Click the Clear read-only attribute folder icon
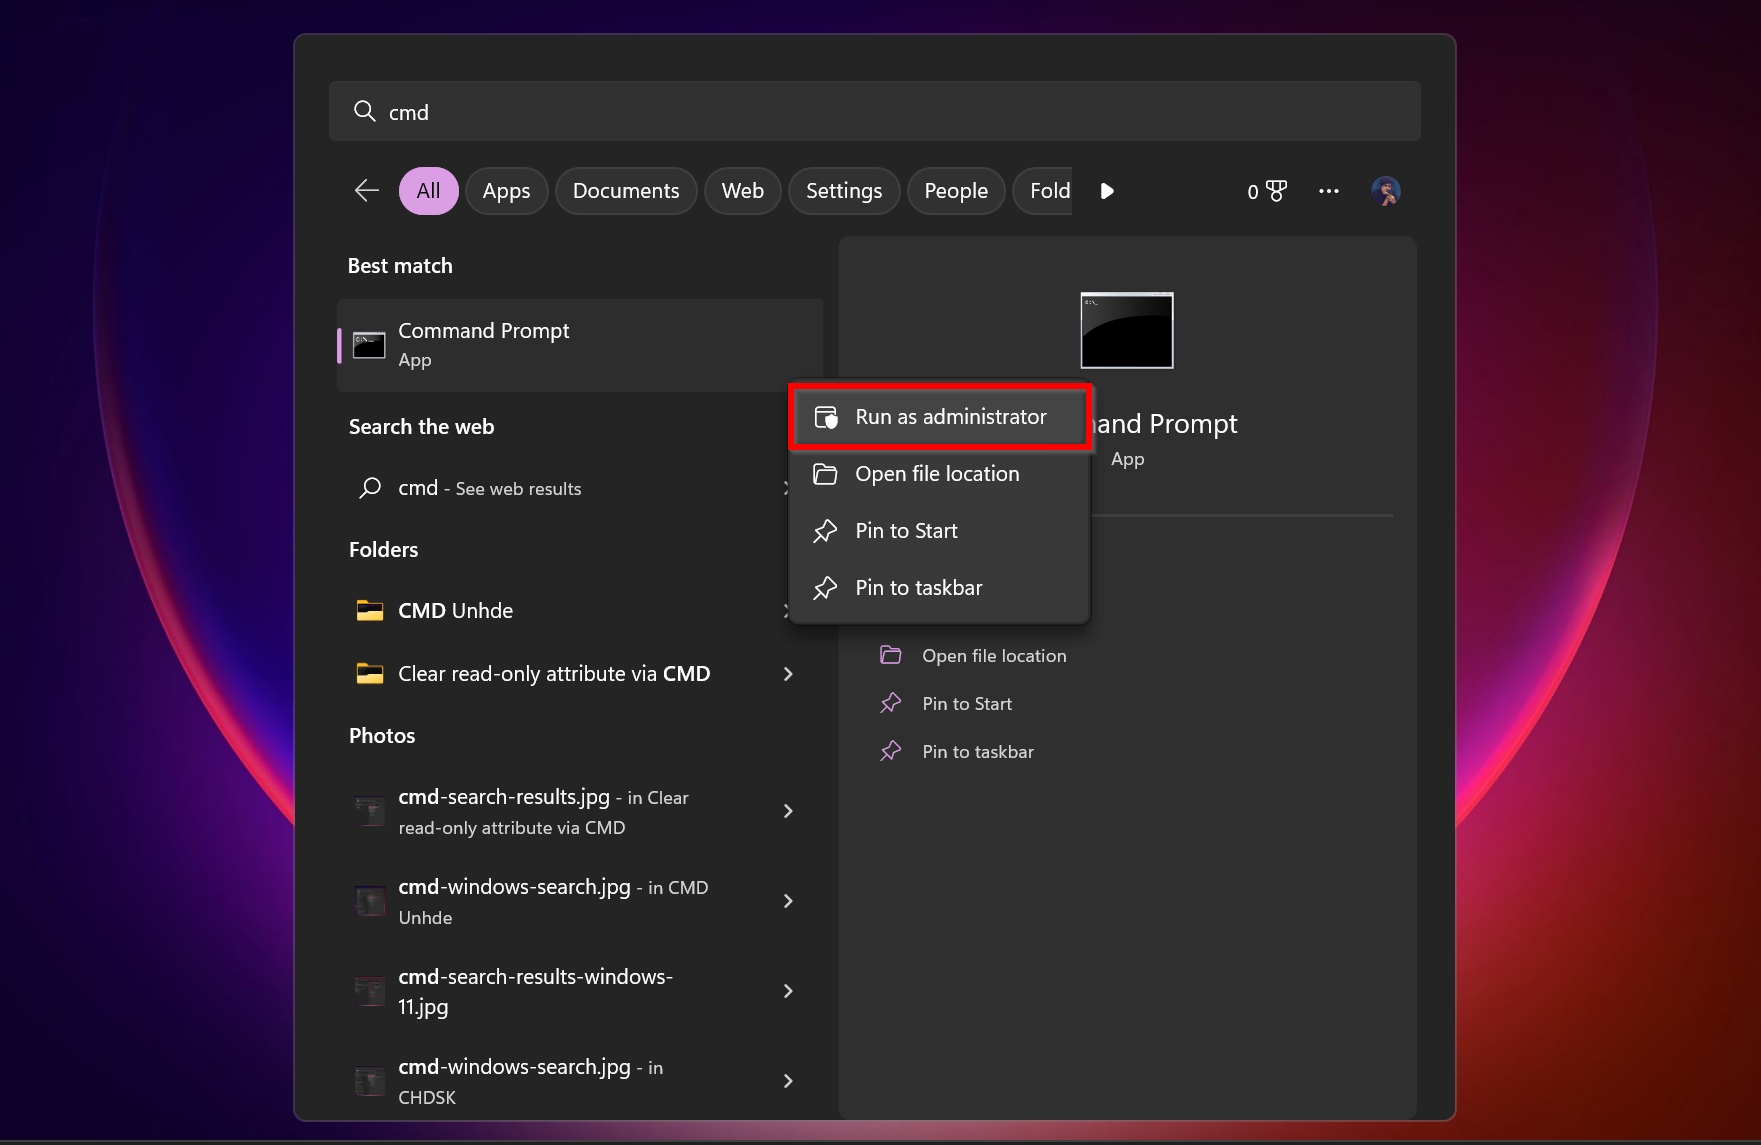The height and width of the screenshot is (1145, 1761). (x=370, y=673)
